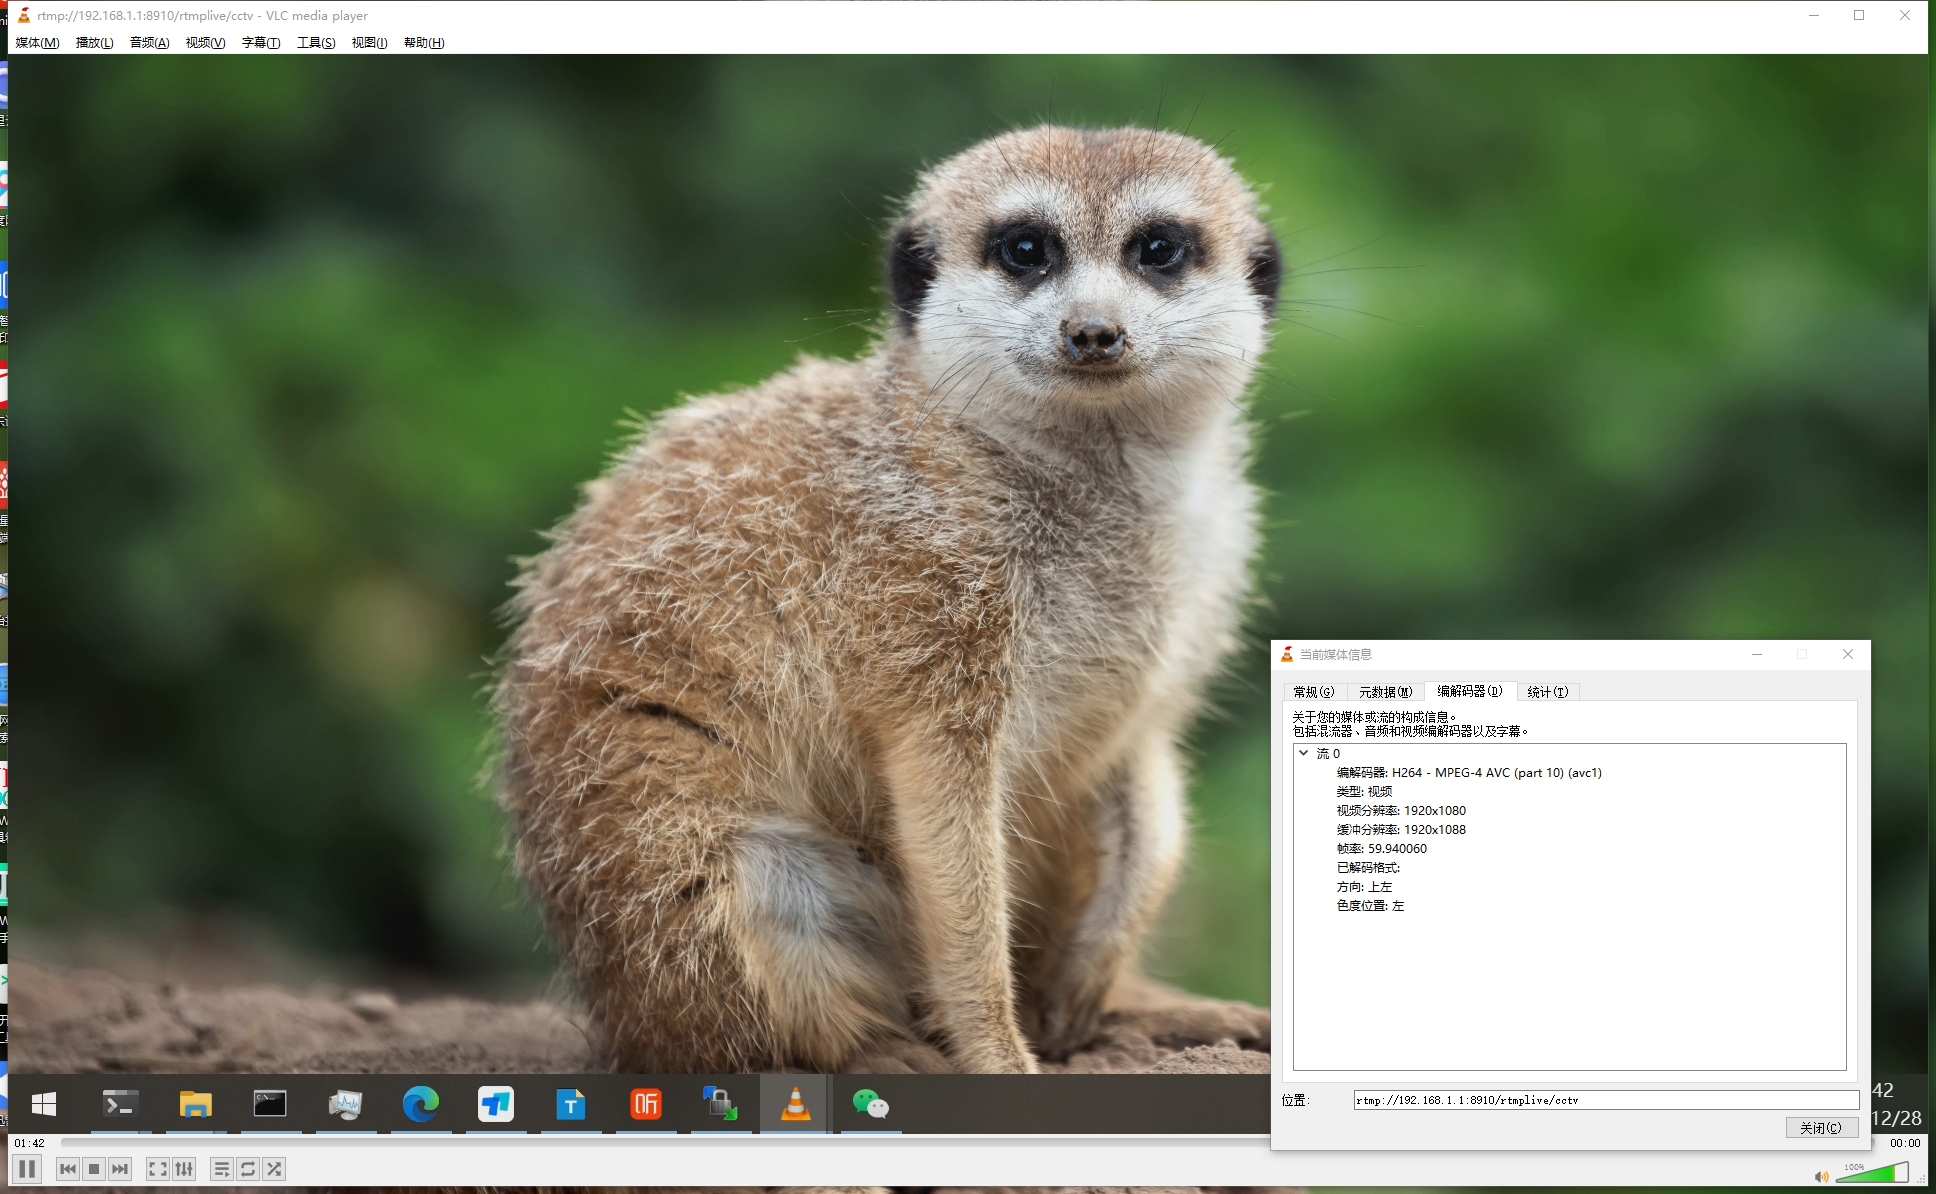The width and height of the screenshot is (1936, 1194).
Task: Open the 视图(I) menu
Action: [370, 42]
